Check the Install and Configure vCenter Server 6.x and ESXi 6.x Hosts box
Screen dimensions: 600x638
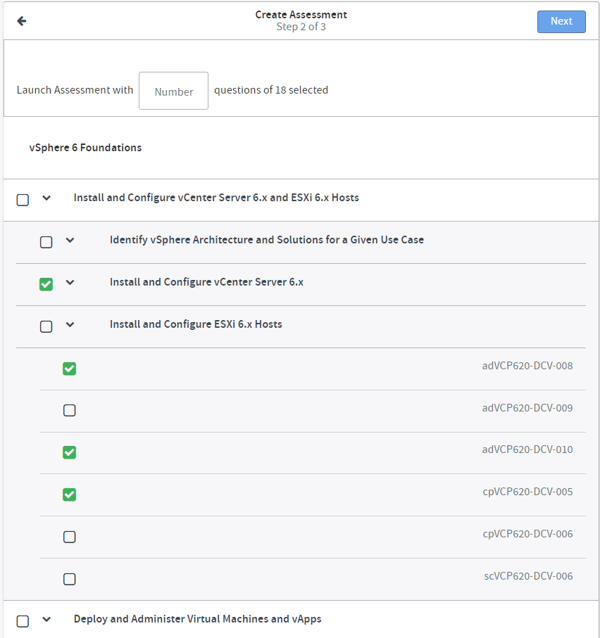point(23,200)
